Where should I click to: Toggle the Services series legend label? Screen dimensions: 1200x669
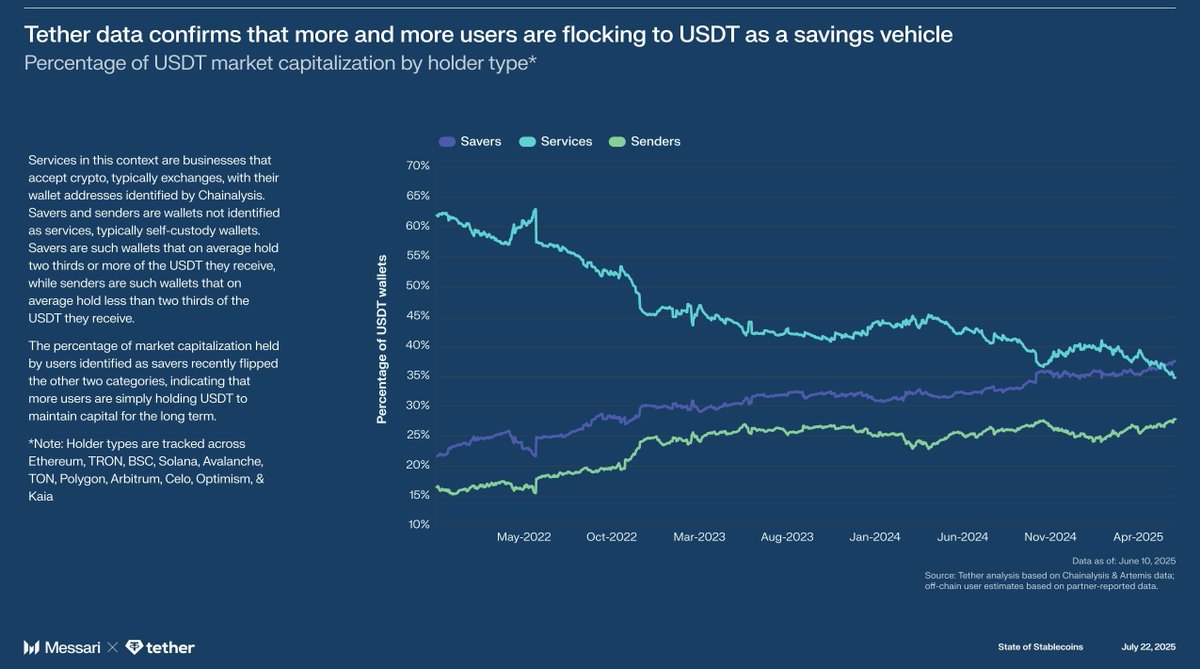point(566,142)
